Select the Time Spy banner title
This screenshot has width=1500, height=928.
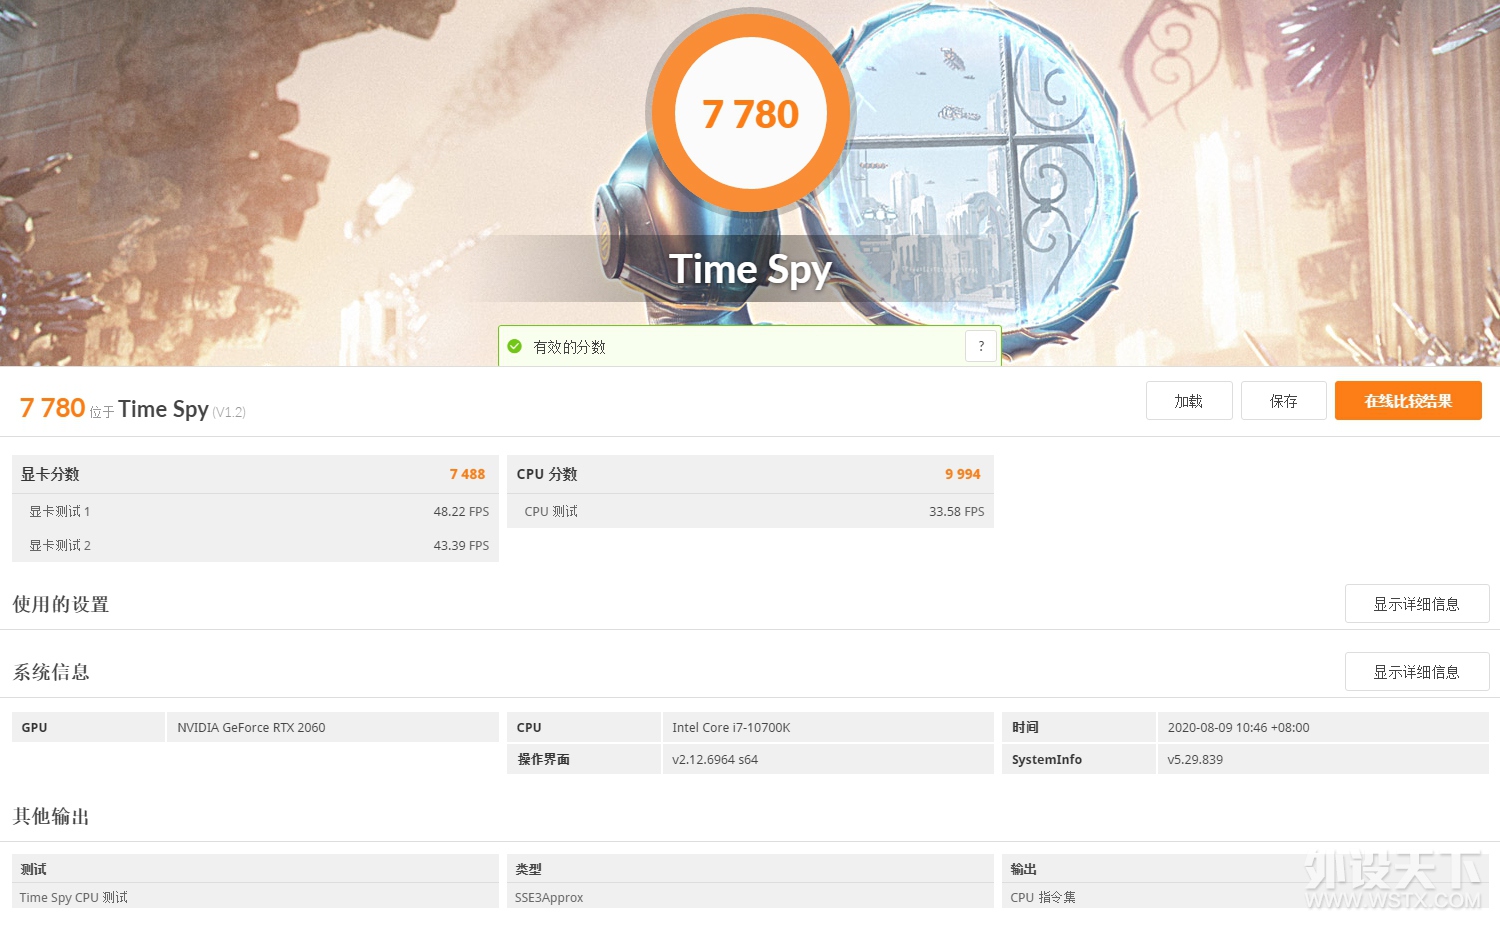click(750, 269)
